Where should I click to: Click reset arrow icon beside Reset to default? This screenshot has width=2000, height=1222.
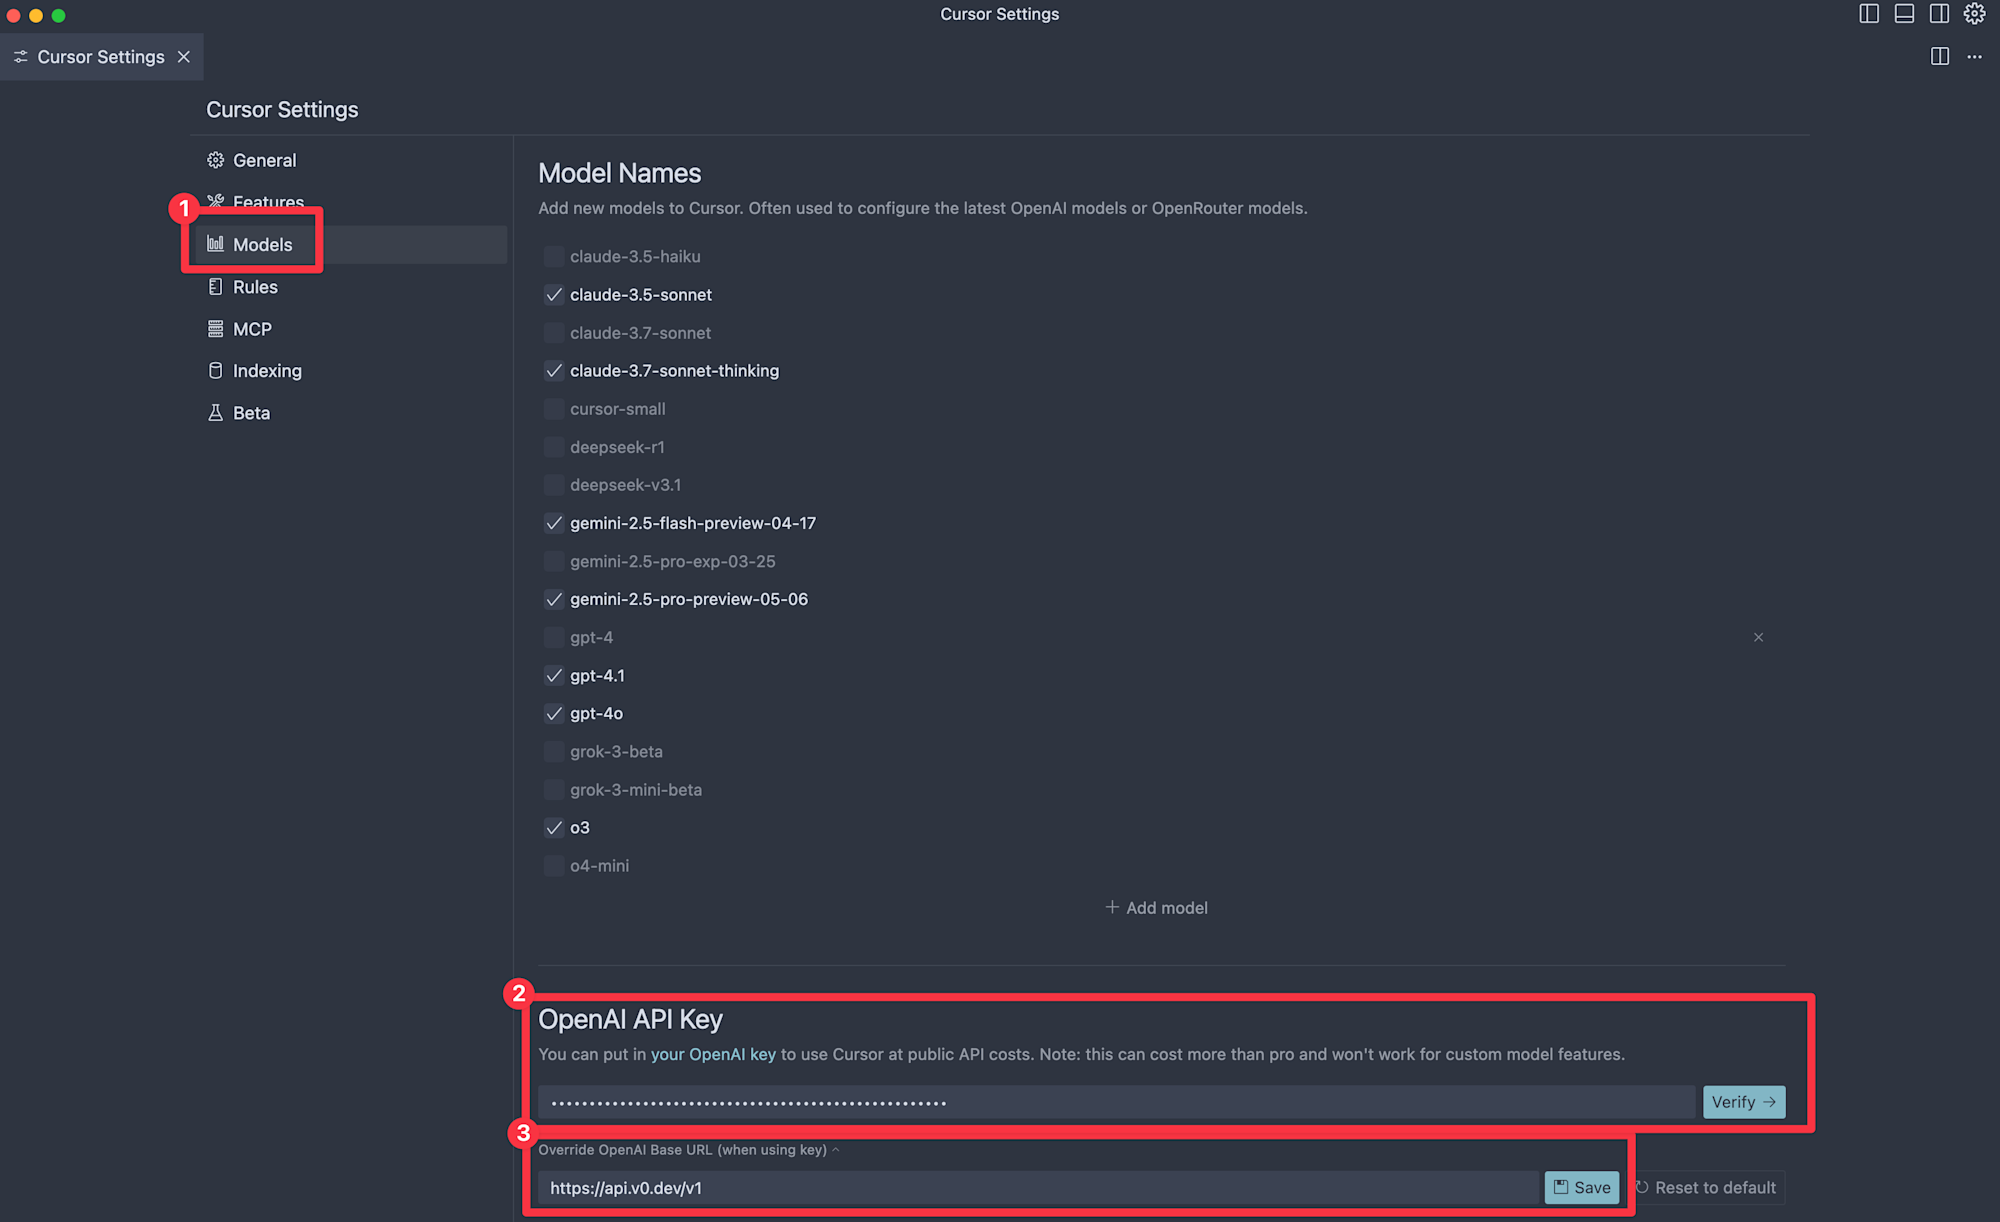click(1642, 1187)
